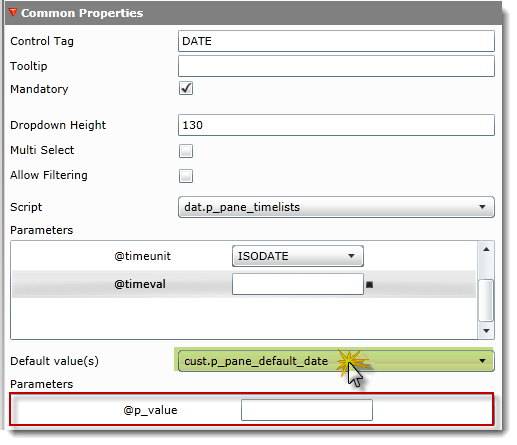Open the @timeunit ISODATE dropdown
The image size is (517, 445).
(297, 256)
